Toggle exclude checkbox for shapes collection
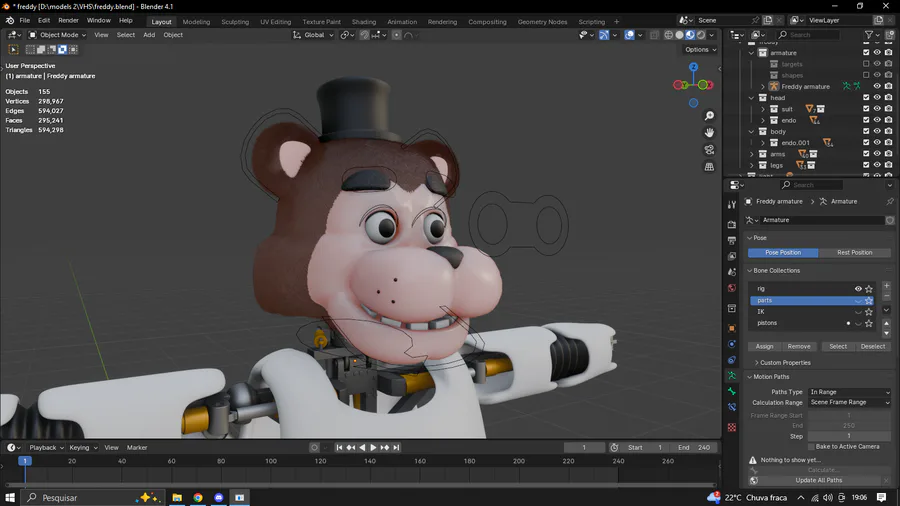900x506 pixels. click(866, 75)
